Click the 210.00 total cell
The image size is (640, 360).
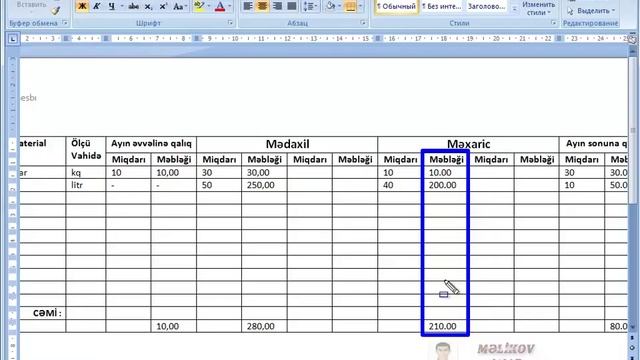[x=445, y=326]
